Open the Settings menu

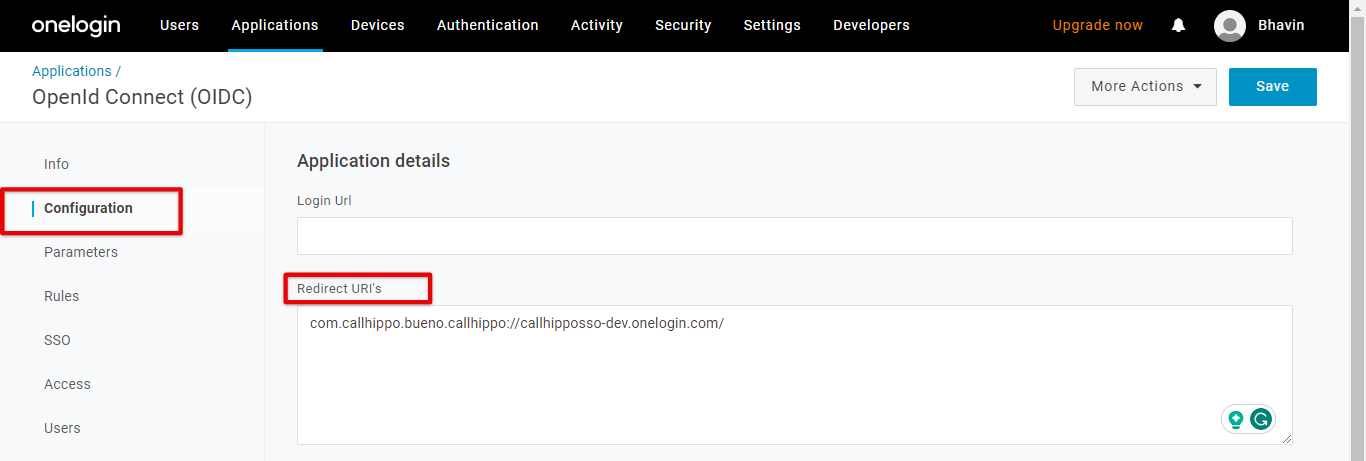(772, 25)
